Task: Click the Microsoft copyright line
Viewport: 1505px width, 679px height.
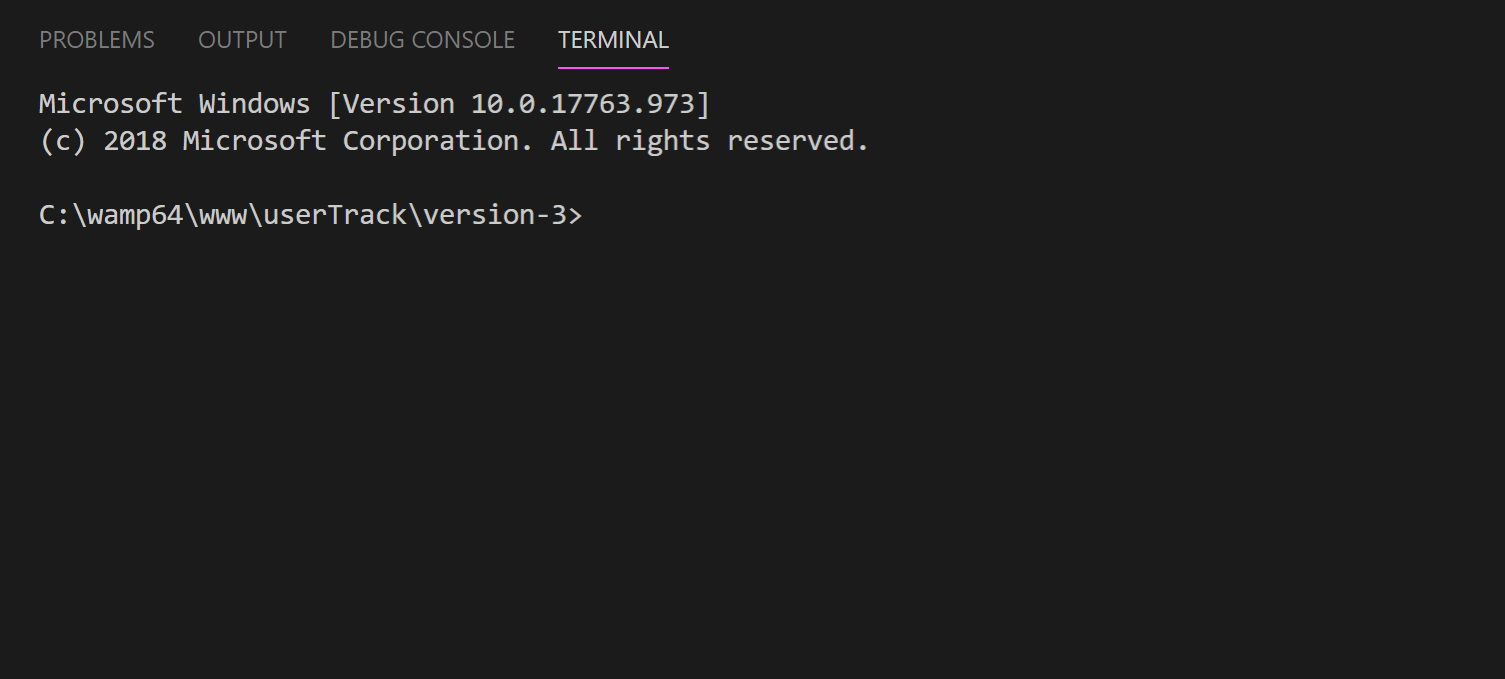Action: pyautogui.click(x=452, y=140)
